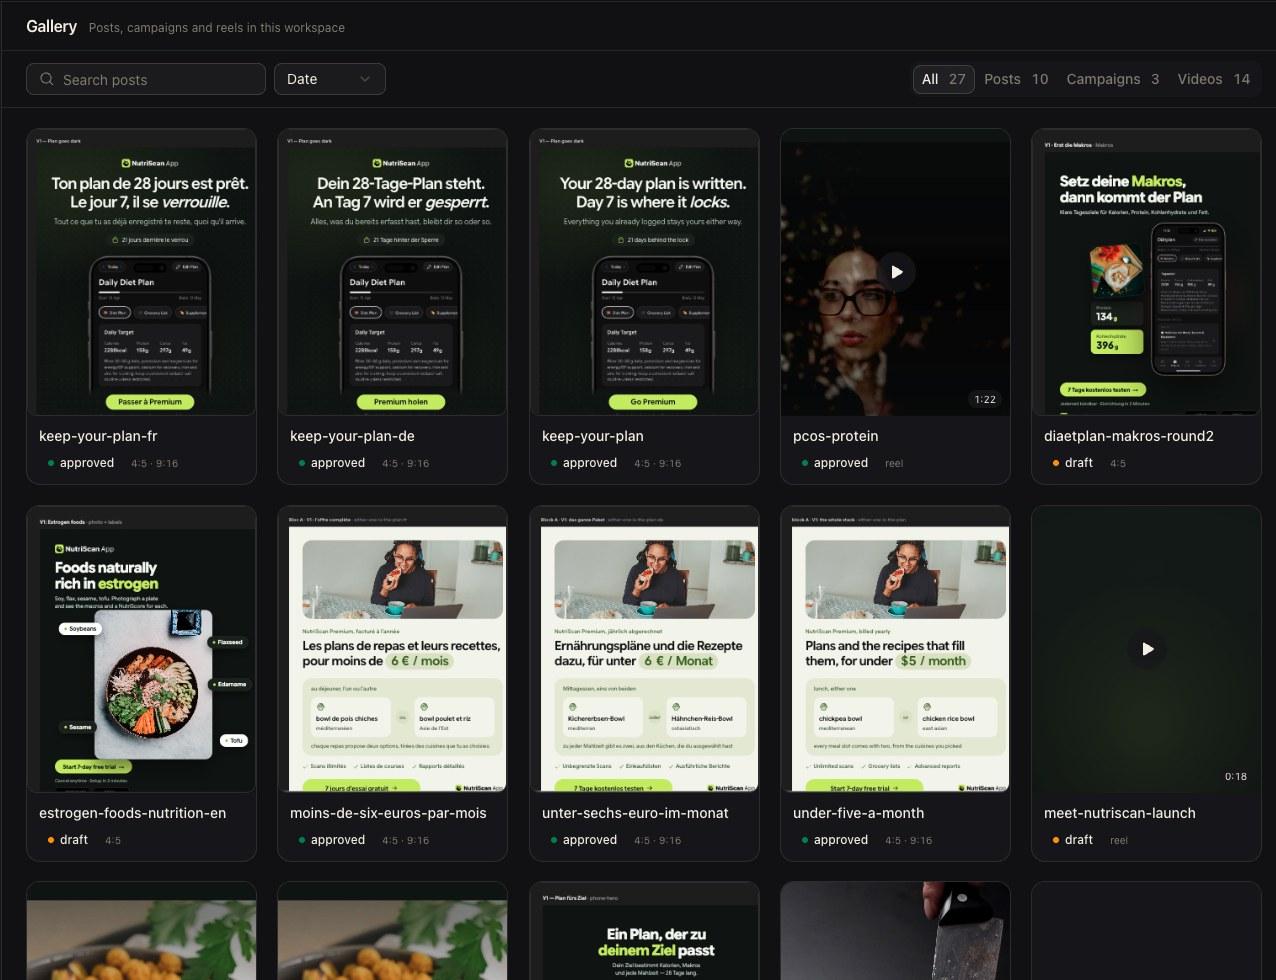This screenshot has width=1276, height=980.
Task: Open keep-your-plan-de thumbnail
Action: [x=392, y=272]
